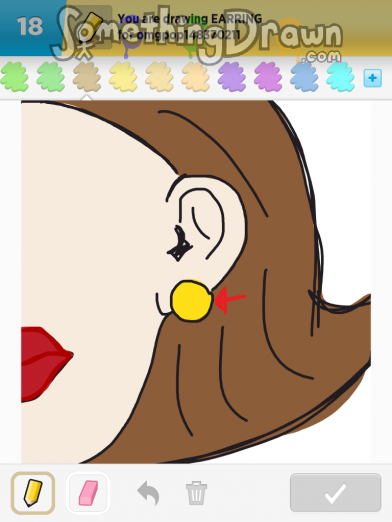Pick the soft blue swatch

coord(304,77)
